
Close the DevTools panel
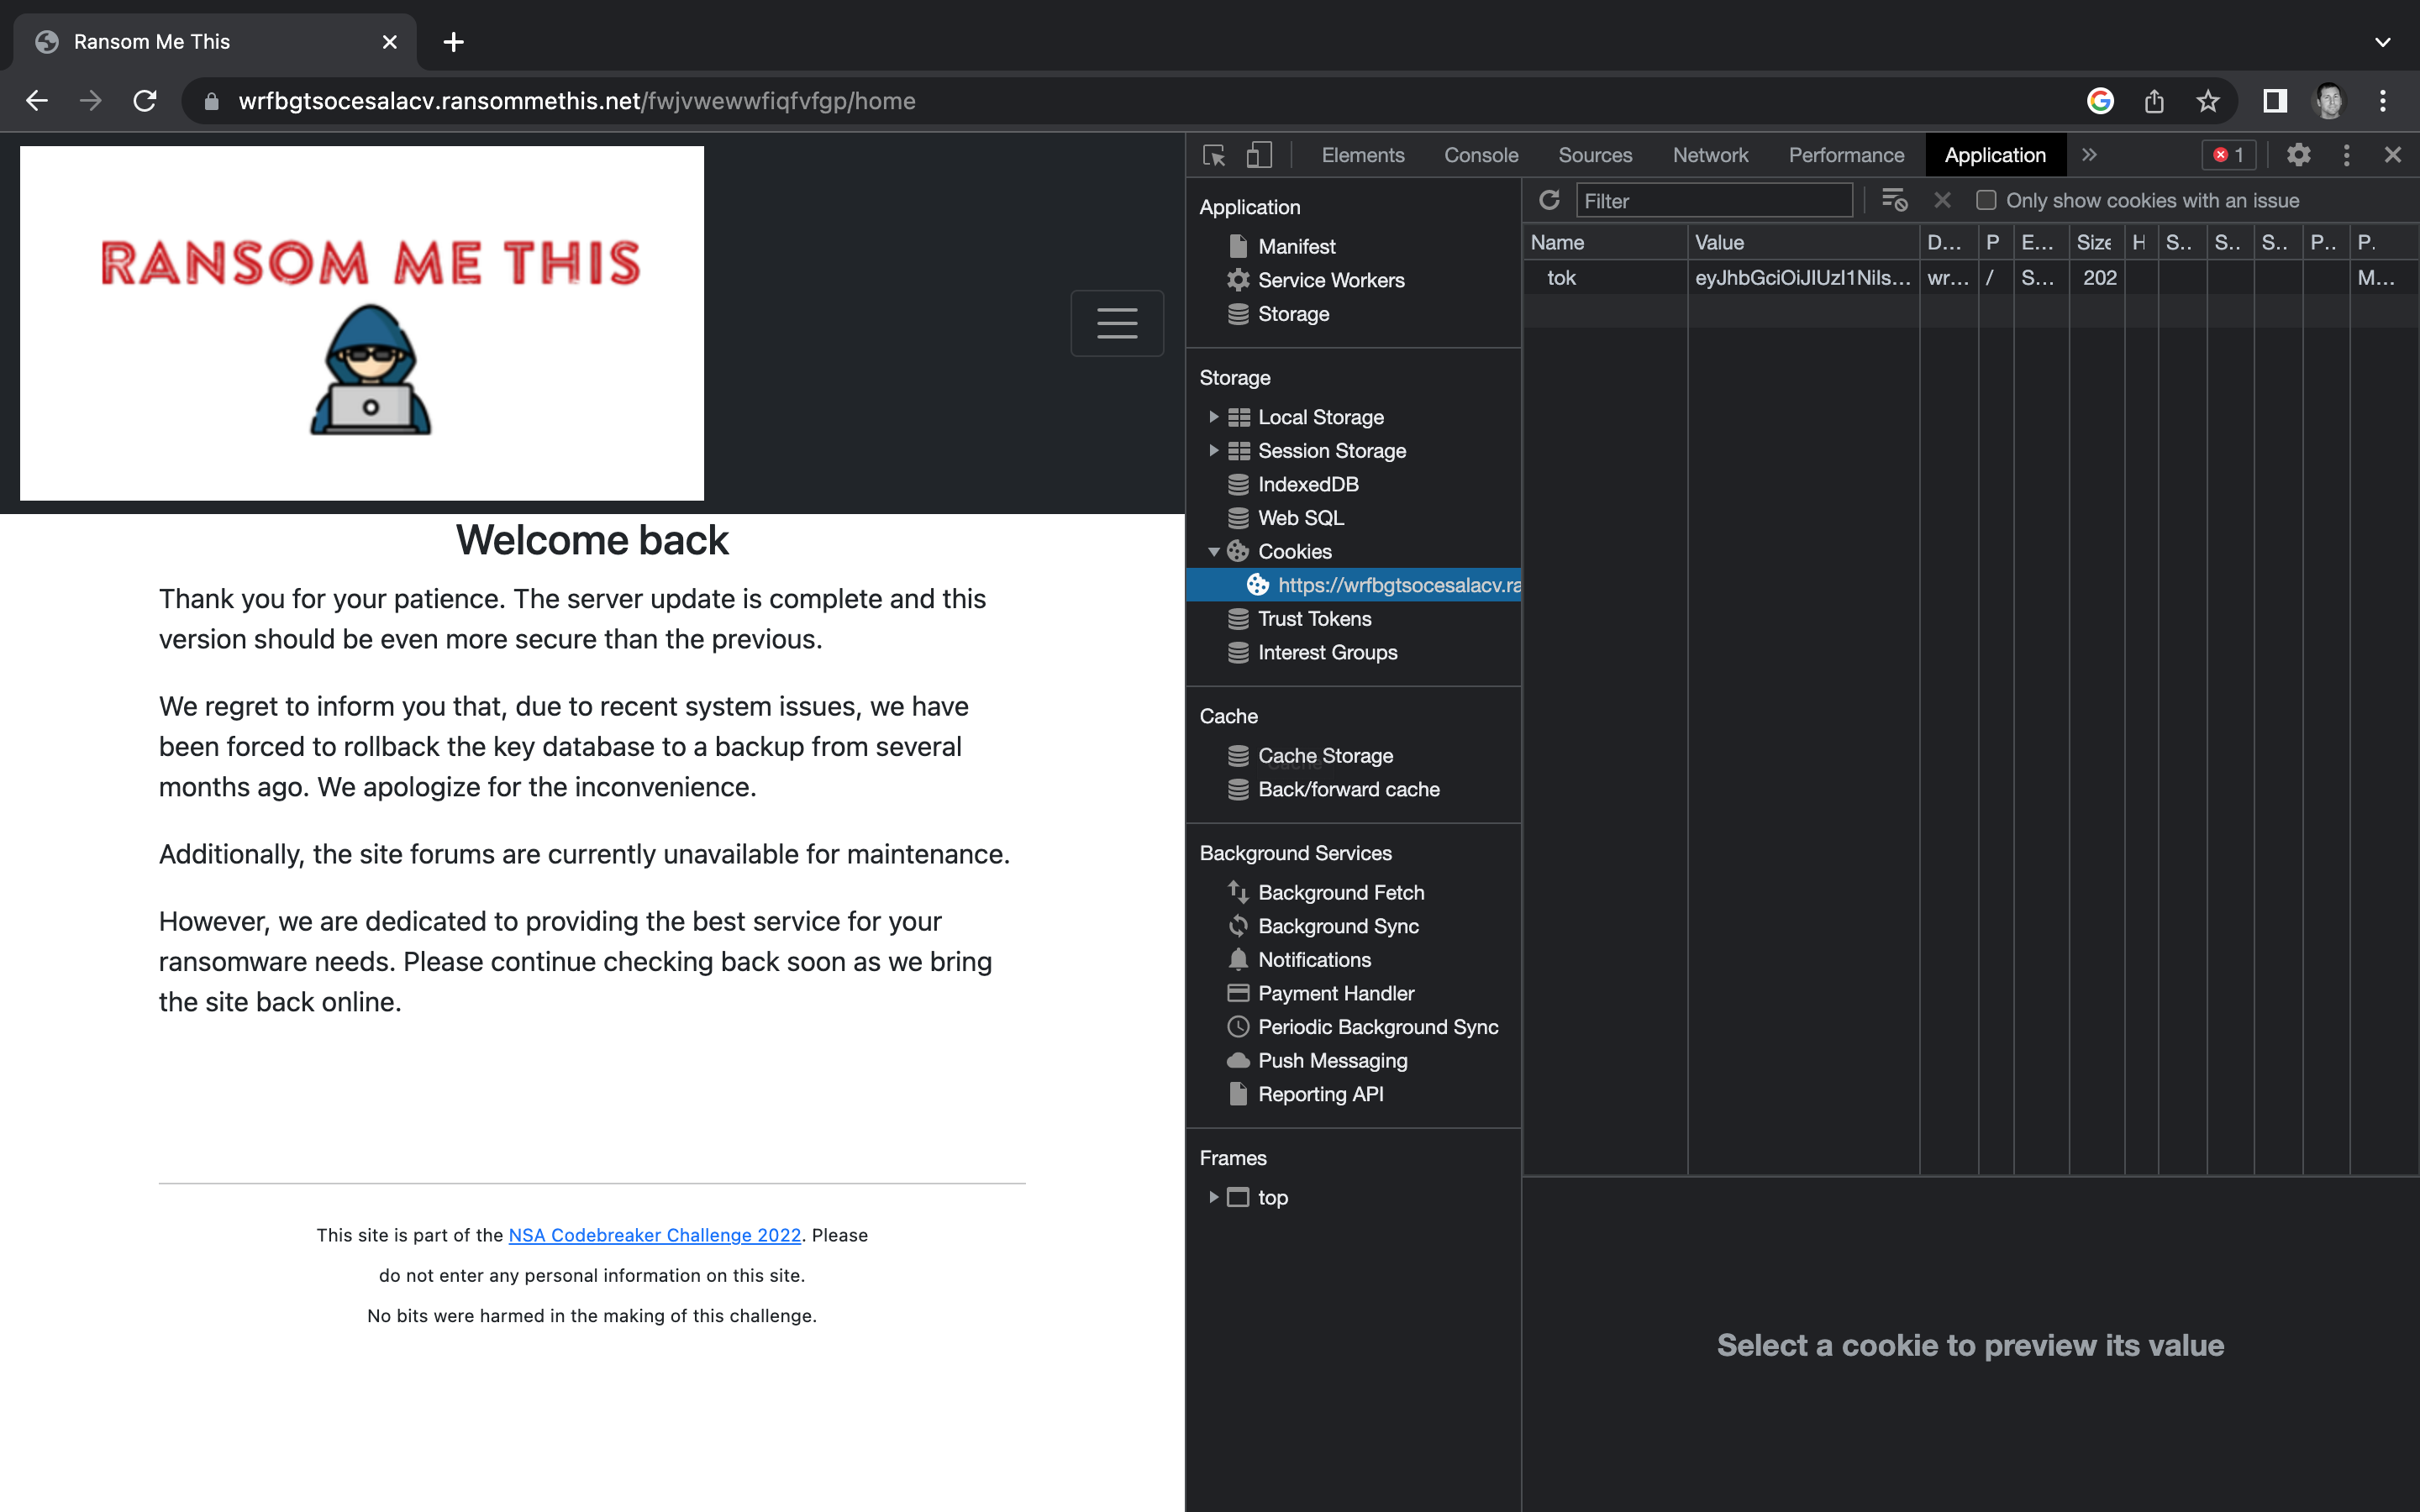2393,155
